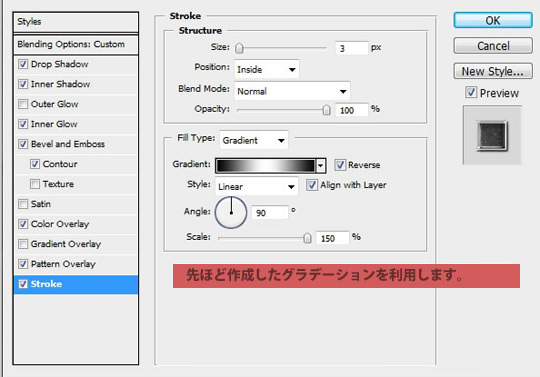Toggle the Bevel and Emboss checkbox
The width and height of the screenshot is (540, 377).
tap(23, 144)
